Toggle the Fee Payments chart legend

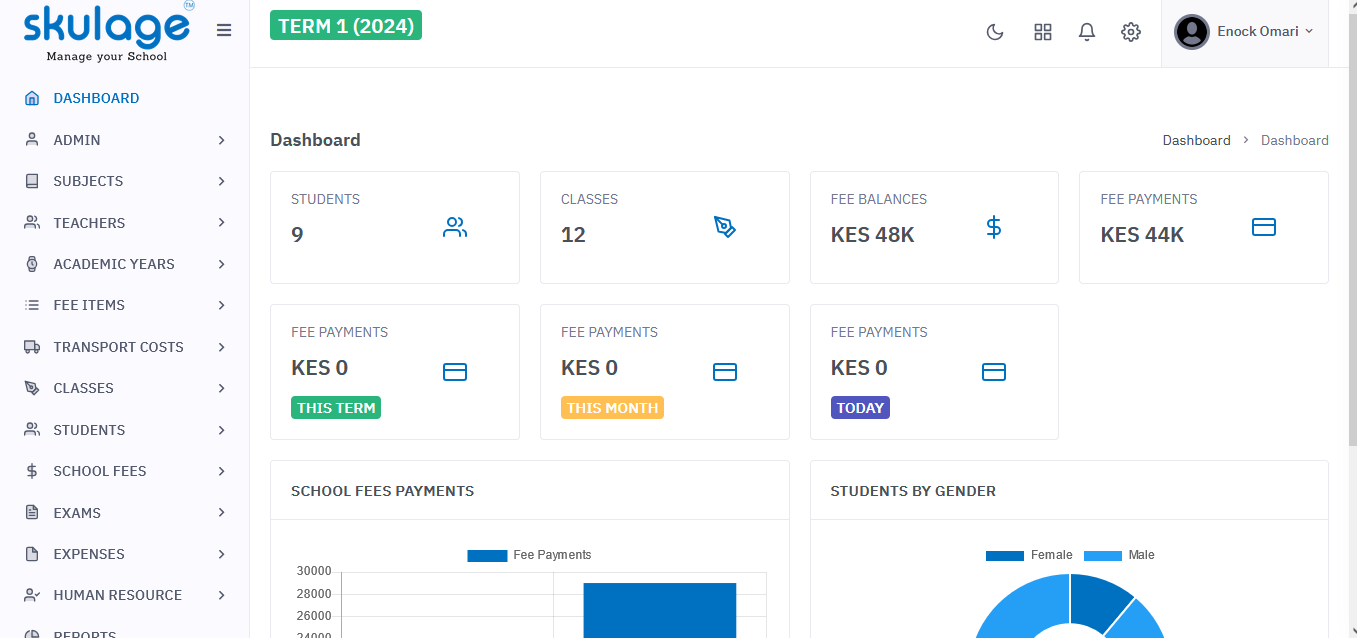click(529, 555)
